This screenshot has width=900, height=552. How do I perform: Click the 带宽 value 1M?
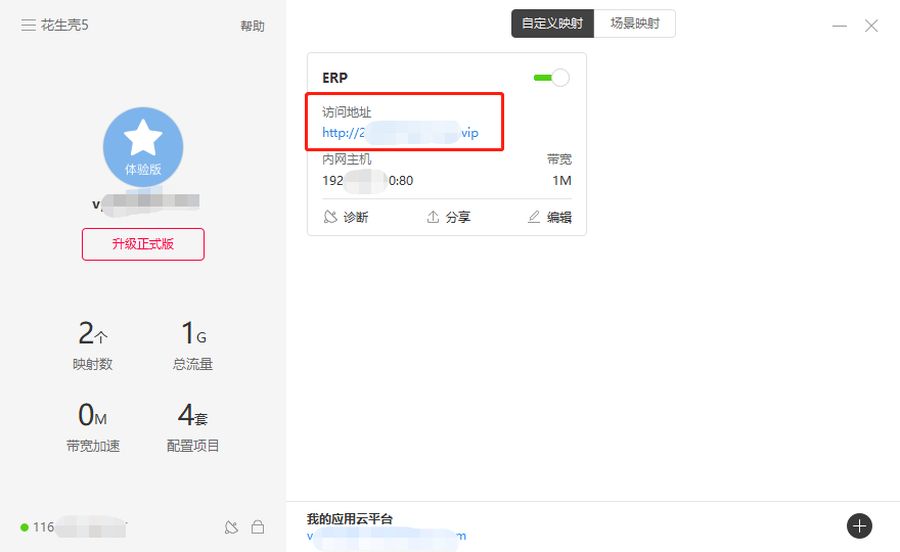tap(562, 181)
